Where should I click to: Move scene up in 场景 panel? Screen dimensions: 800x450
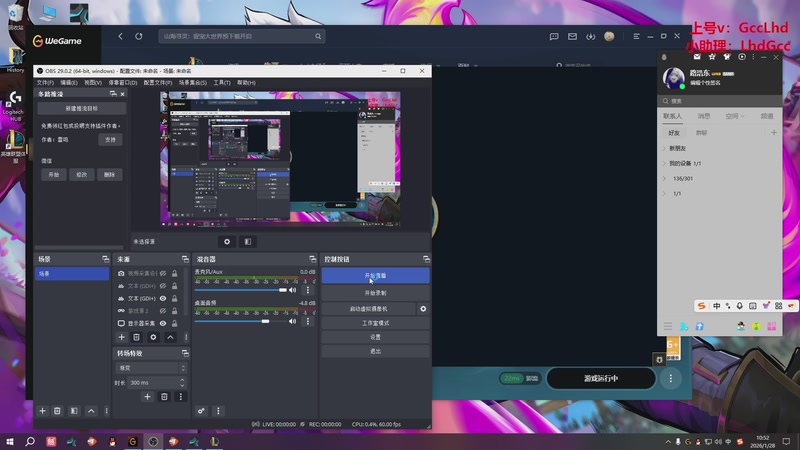(91, 411)
